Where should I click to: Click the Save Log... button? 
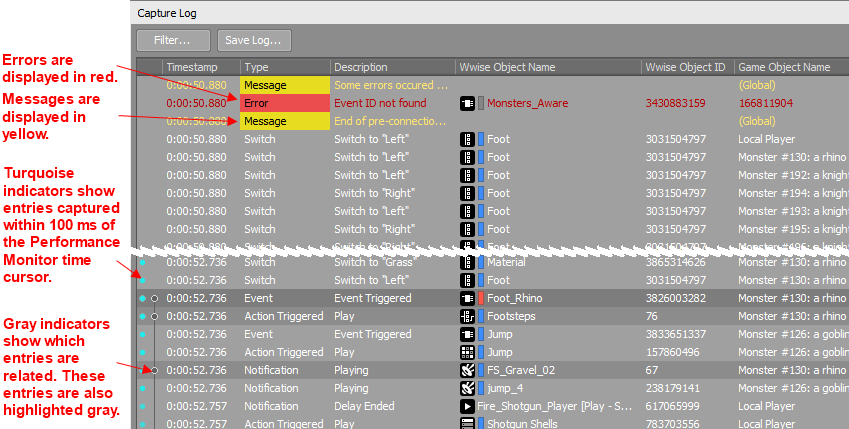[x=254, y=40]
